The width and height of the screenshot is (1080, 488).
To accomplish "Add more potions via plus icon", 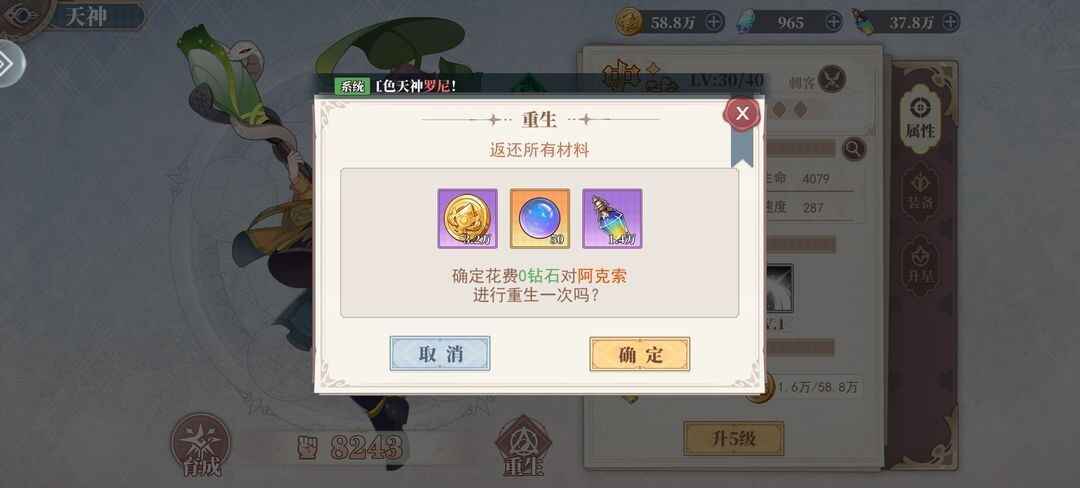I will point(951,22).
